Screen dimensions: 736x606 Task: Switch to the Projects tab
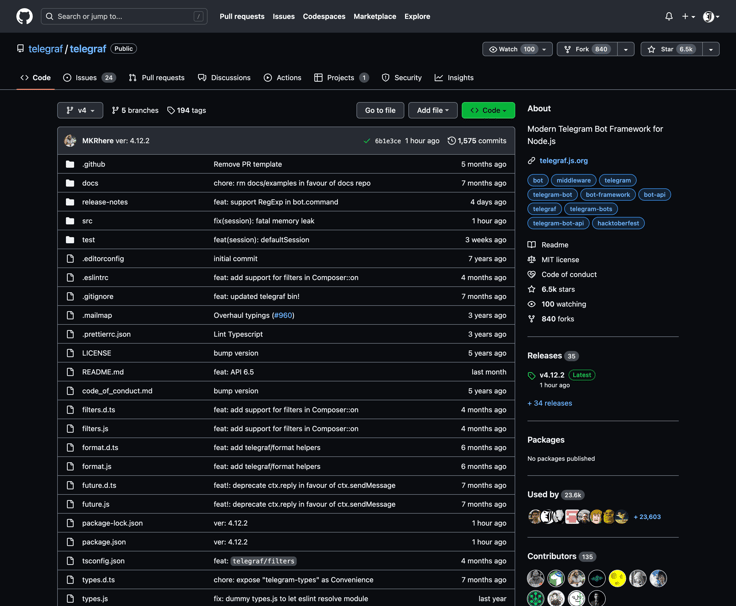pos(341,78)
